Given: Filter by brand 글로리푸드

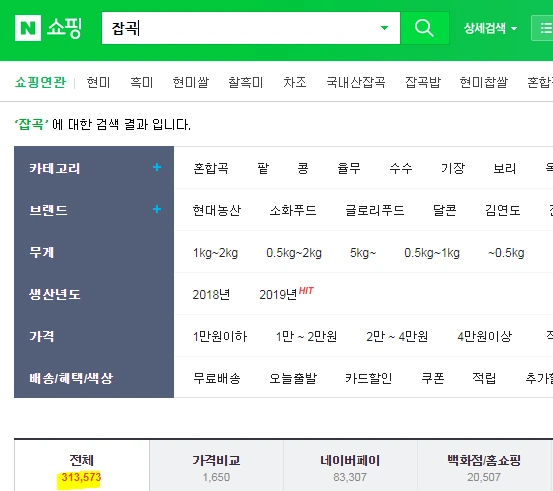Looking at the screenshot, I should pyautogui.click(x=375, y=210).
